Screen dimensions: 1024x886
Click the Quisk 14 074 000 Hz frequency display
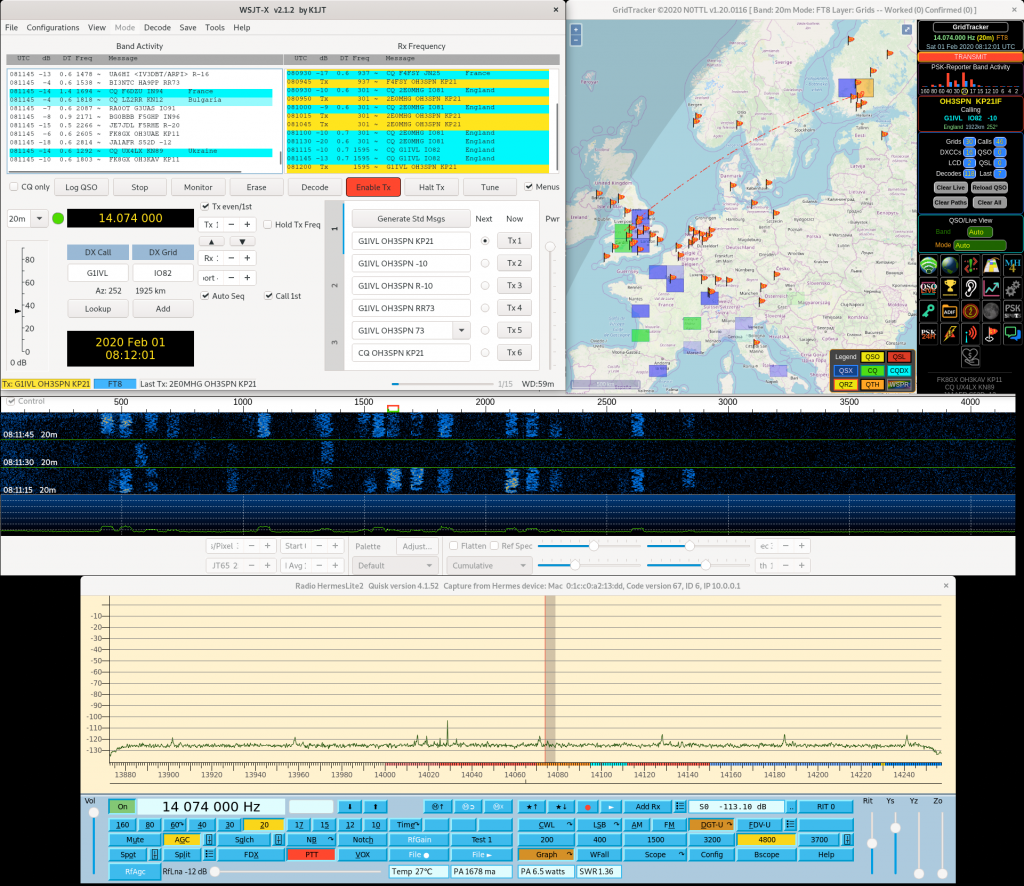pos(211,807)
